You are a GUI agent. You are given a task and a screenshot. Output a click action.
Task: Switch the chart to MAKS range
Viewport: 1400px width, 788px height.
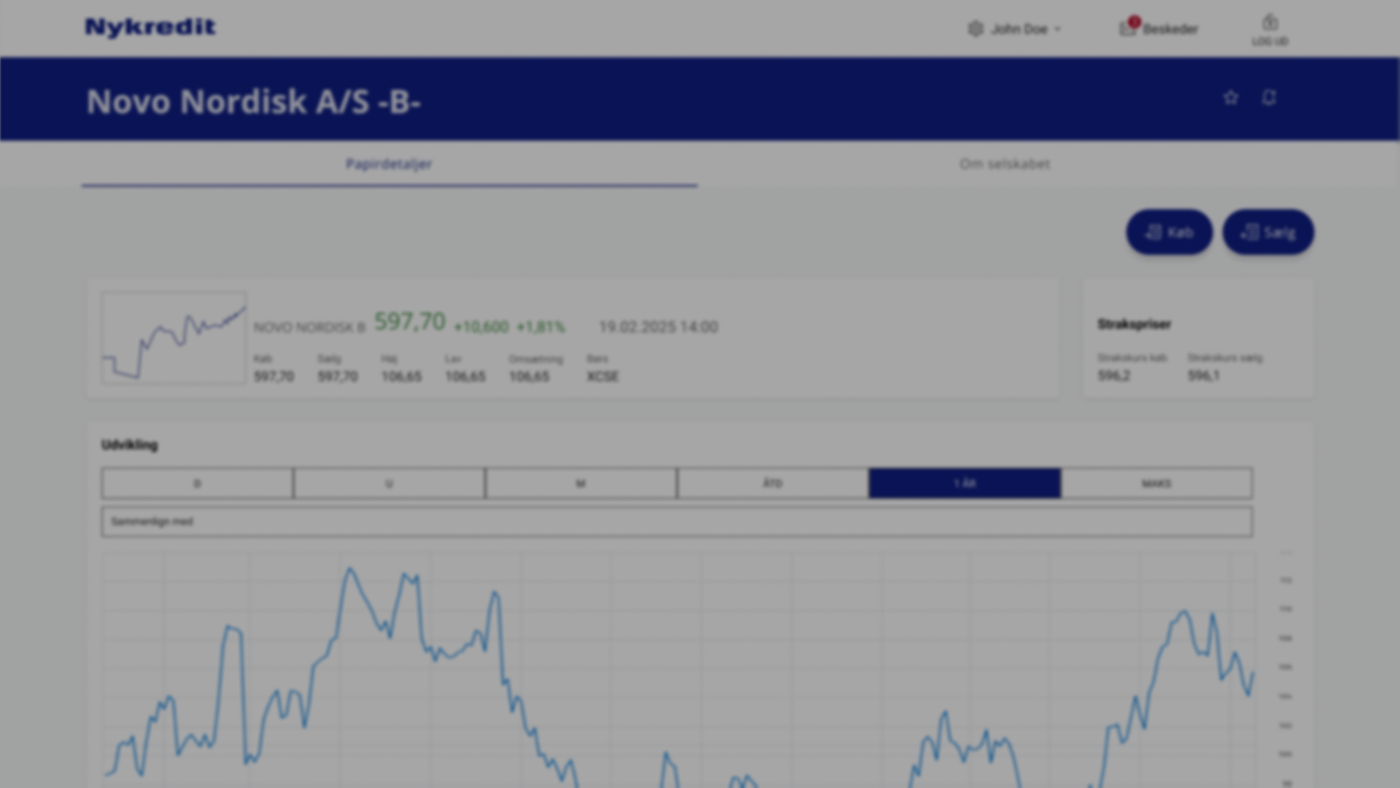[x=1156, y=483]
